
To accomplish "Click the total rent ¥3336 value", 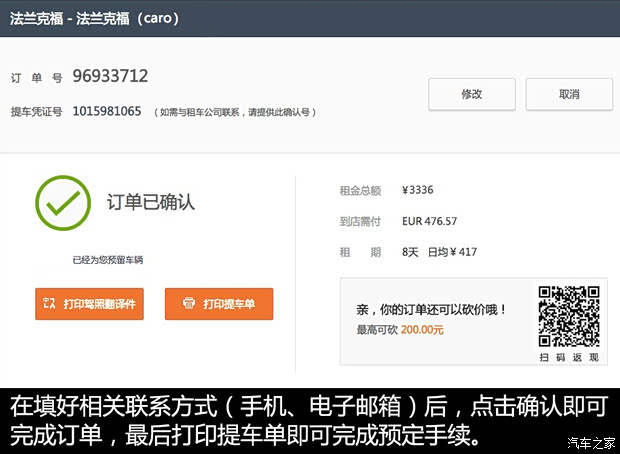I will pyautogui.click(x=418, y=190).
